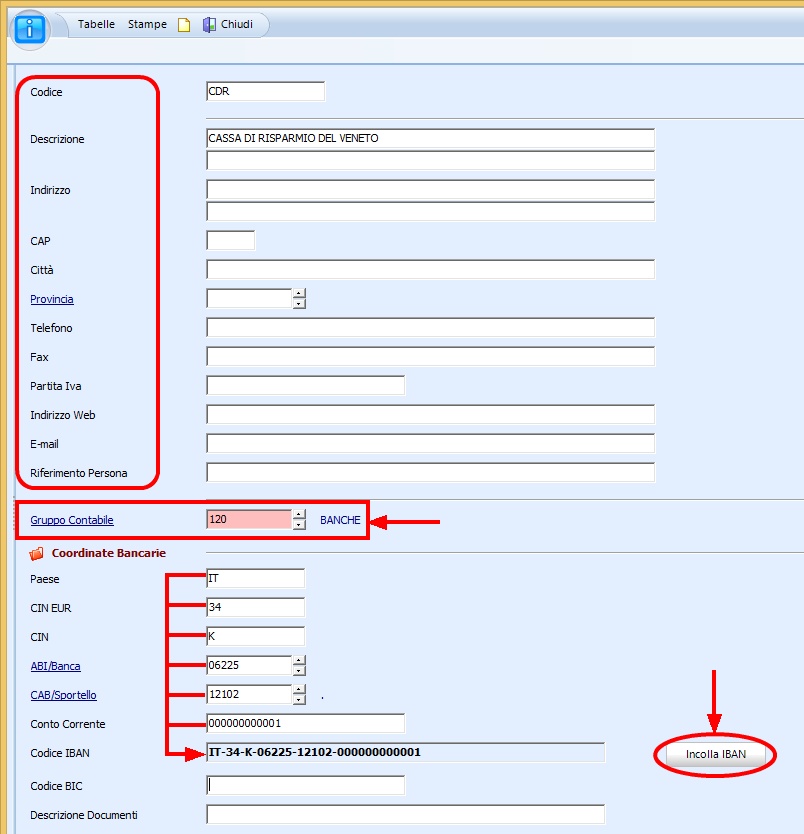The width and height of the screenshot is (804, 834).
Task: Click the Chiudi door icon
Action: click(209, 25)
